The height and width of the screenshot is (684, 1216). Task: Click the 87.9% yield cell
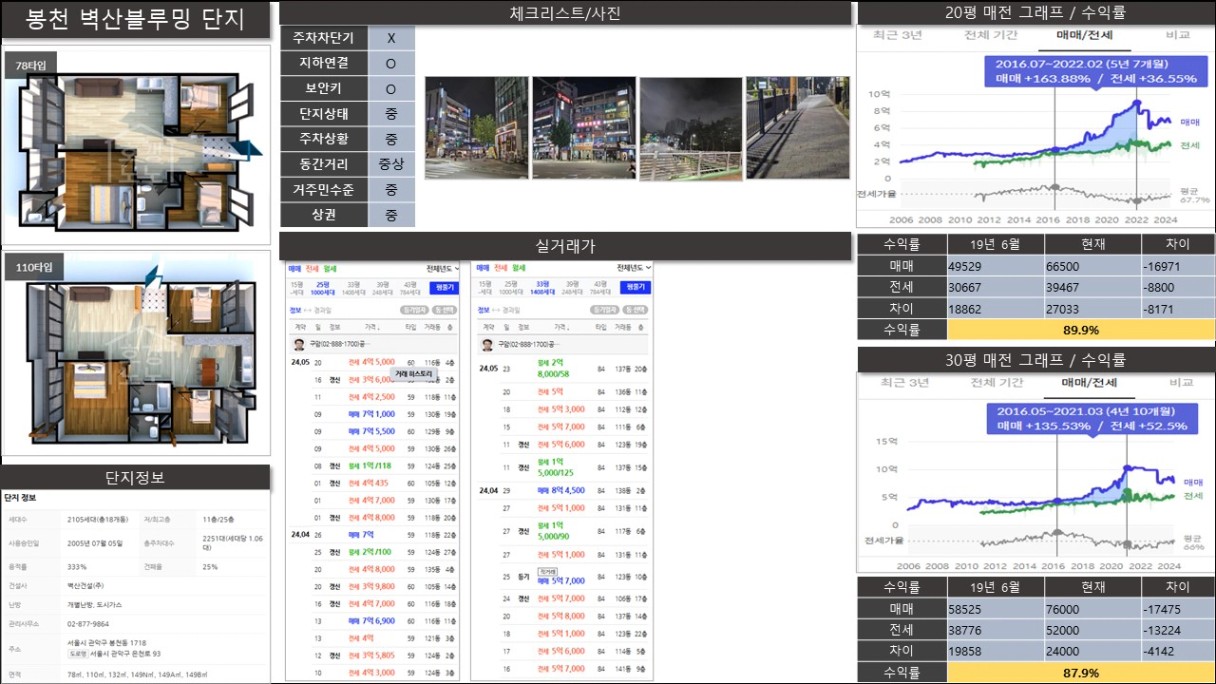[x=1081, y=673]
